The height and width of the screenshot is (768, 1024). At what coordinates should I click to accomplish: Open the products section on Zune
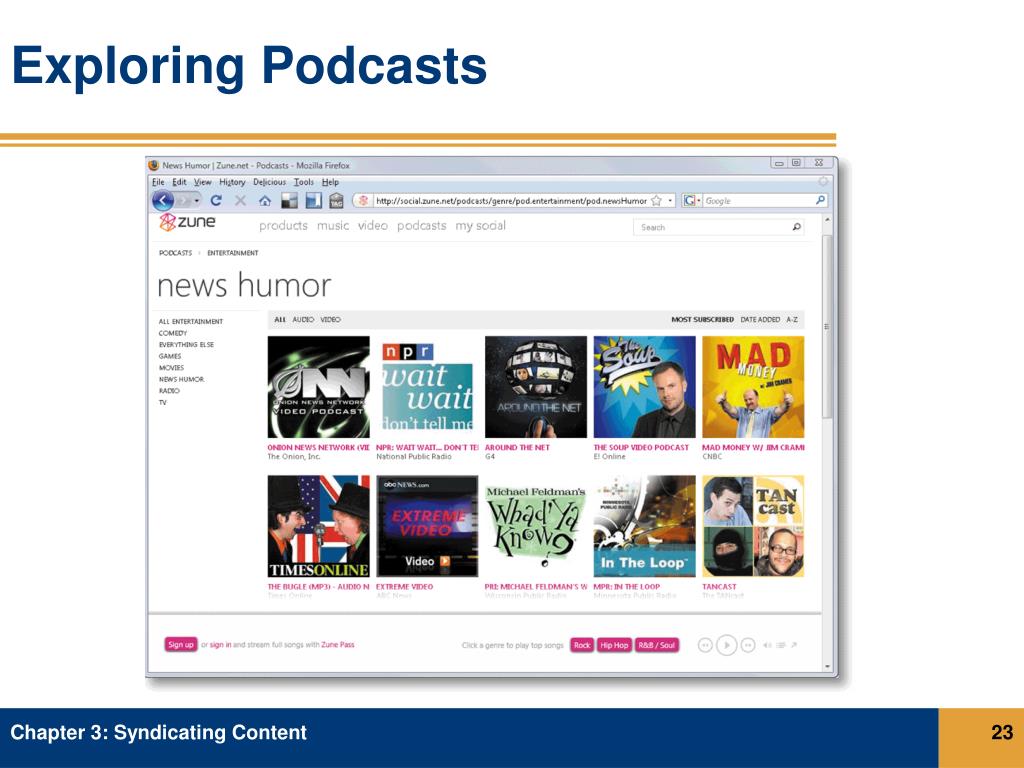(x=283, y=226)
